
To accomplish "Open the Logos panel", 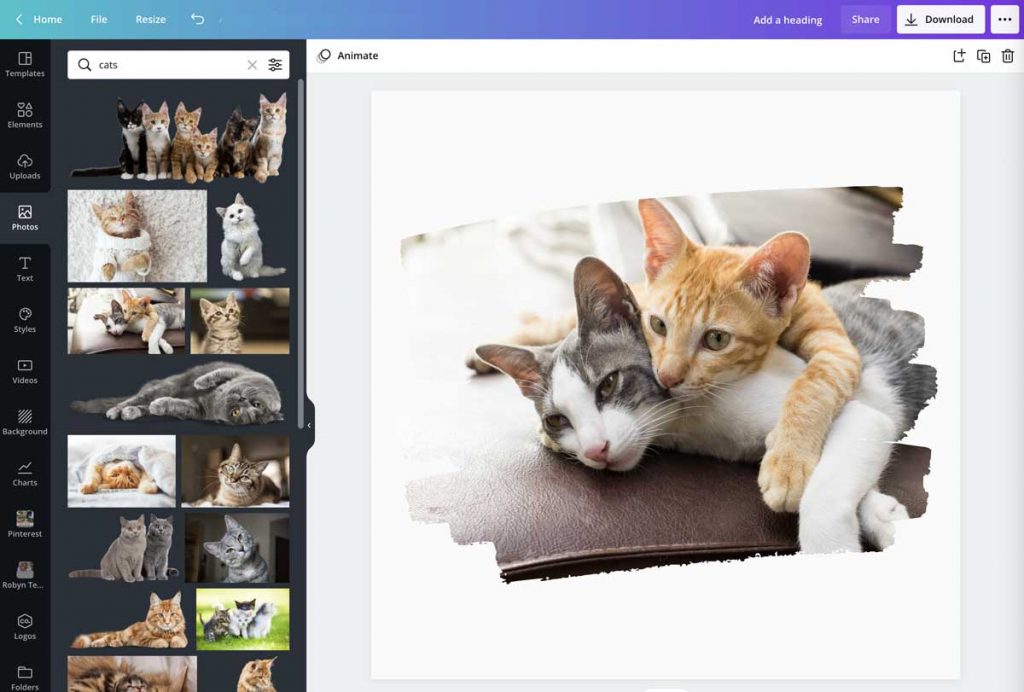I will coord(25,628).
